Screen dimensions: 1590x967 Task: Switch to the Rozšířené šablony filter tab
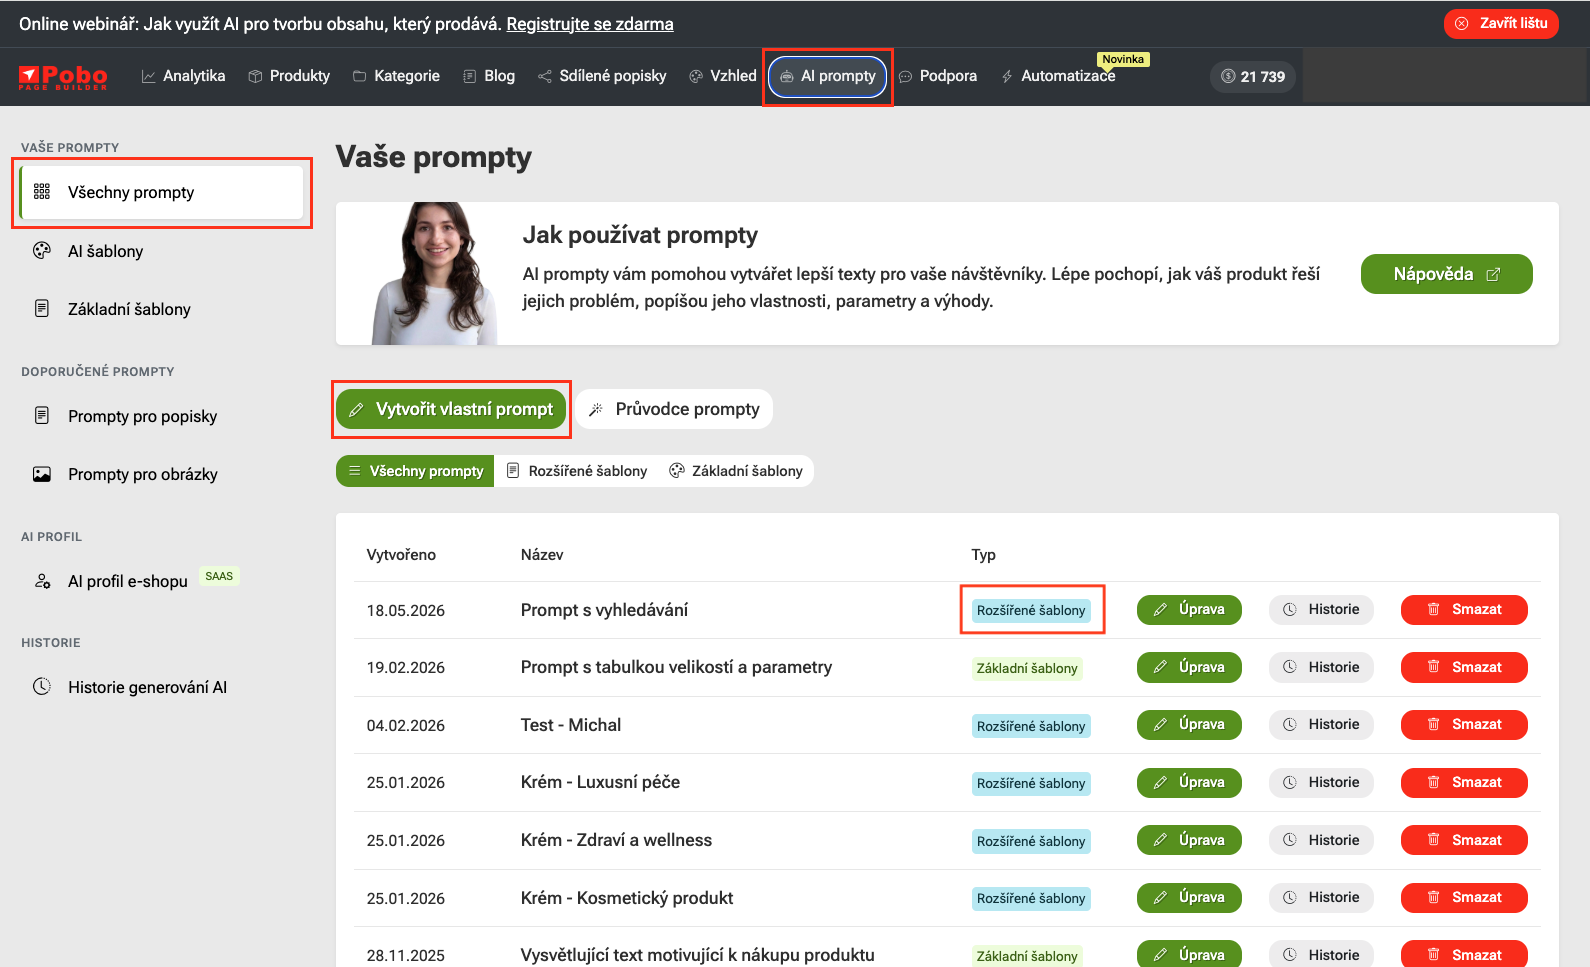click(x=577, y=471)
